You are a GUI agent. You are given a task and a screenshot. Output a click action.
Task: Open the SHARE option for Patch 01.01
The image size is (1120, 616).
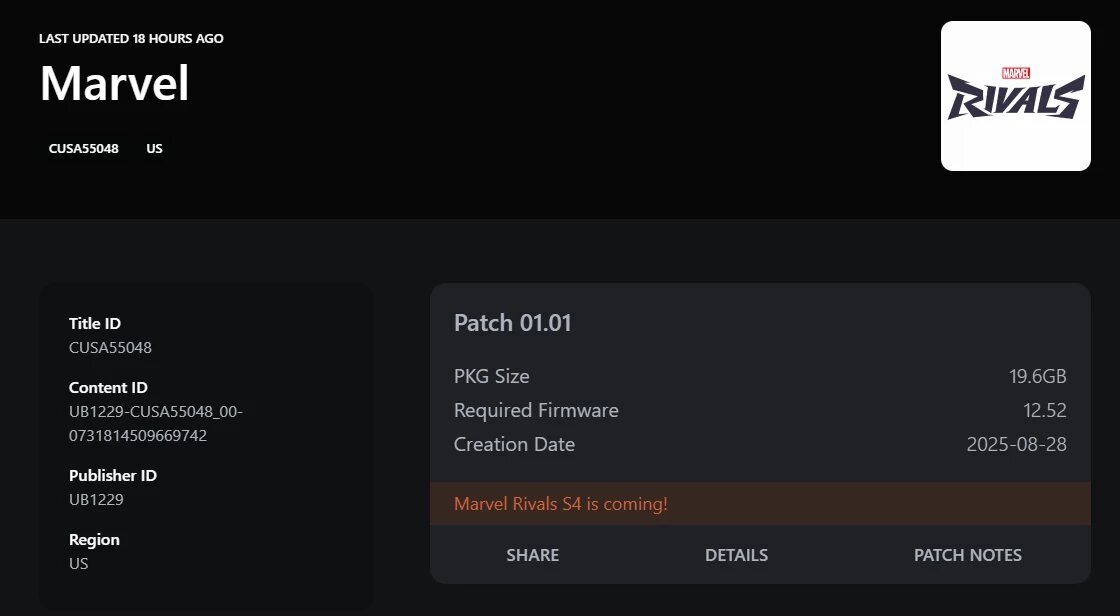coord(533,555)
